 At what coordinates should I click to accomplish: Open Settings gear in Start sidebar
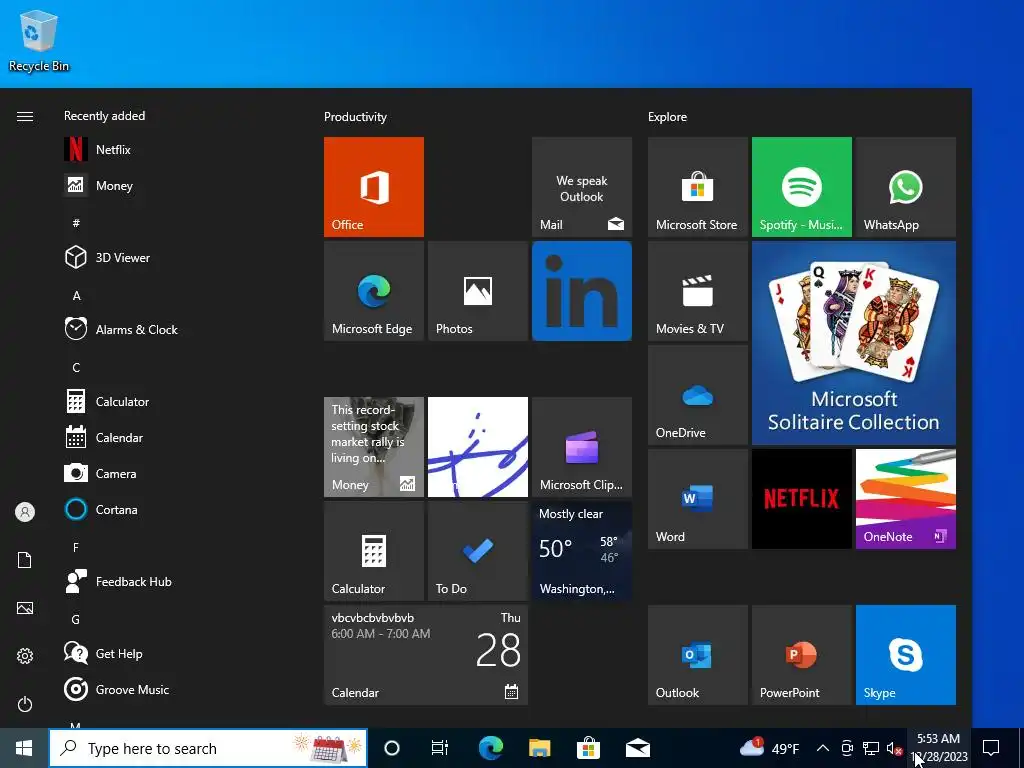(25, 656)
